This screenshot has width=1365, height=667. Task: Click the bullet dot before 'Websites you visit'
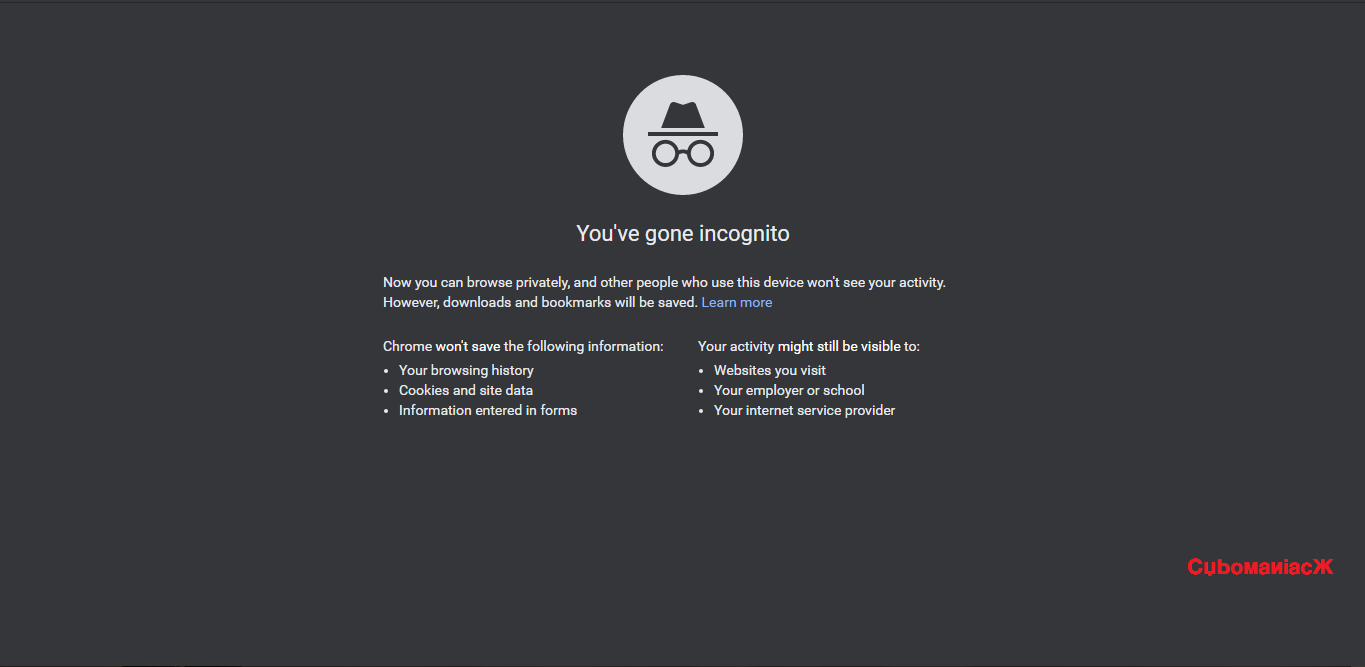[702, 371]
